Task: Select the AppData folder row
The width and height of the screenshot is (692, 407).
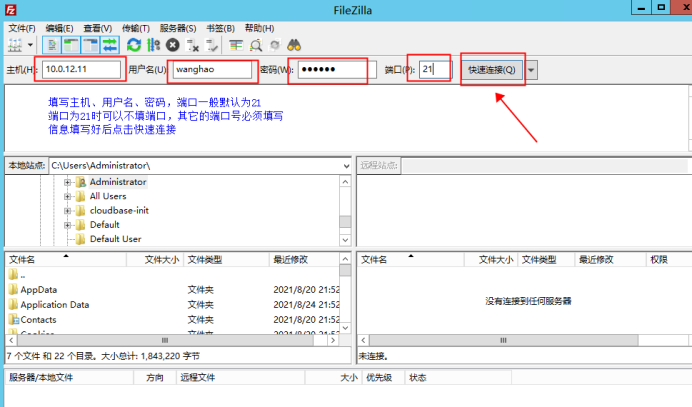Action: 173,290
